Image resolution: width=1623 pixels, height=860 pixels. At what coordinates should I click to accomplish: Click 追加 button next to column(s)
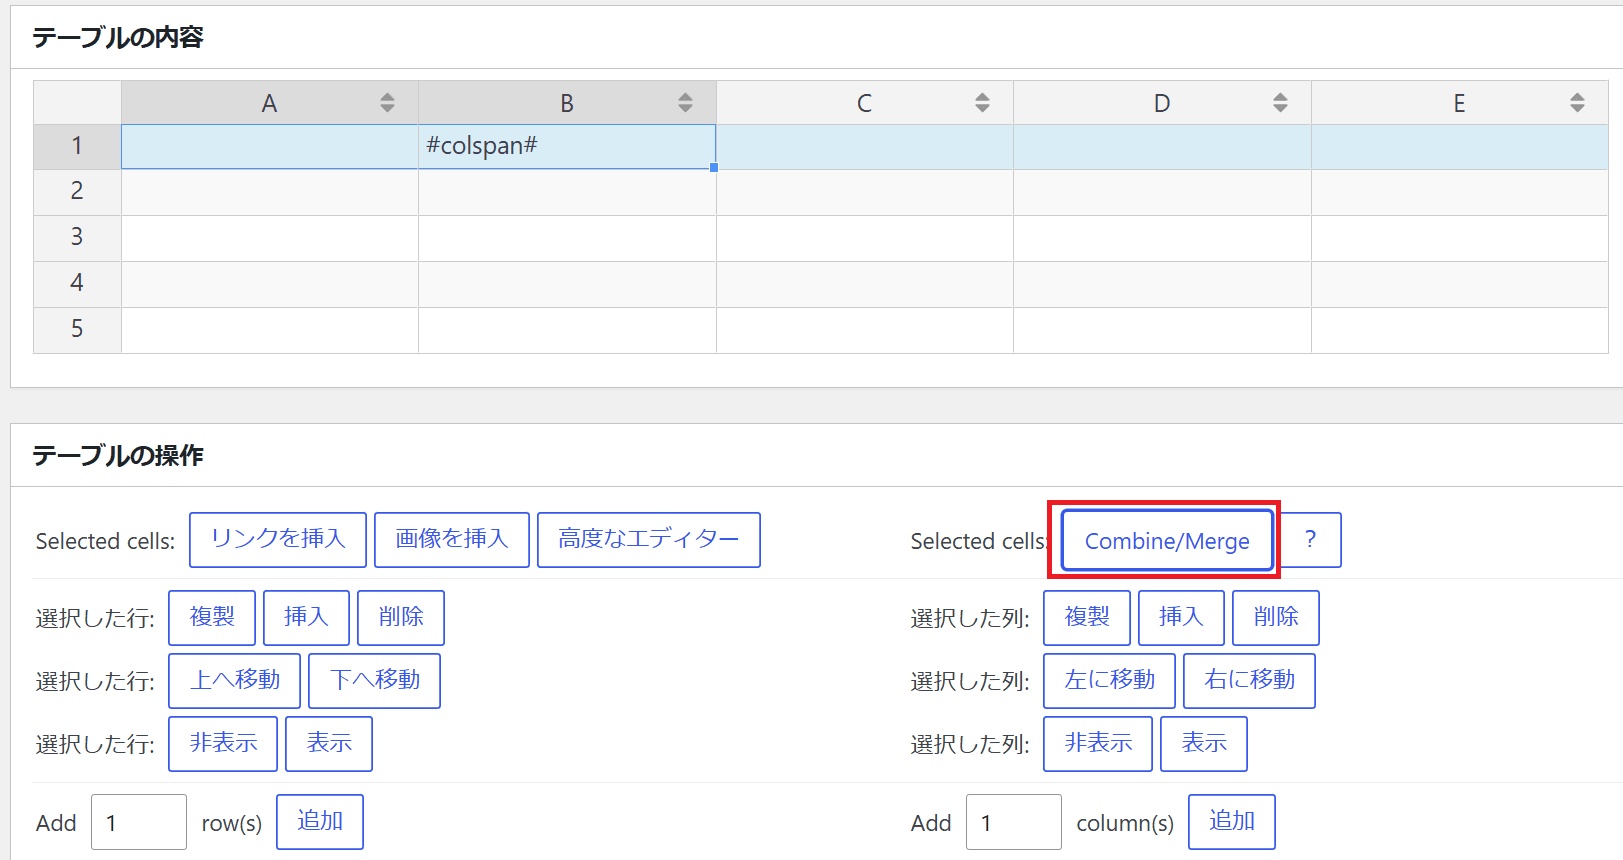point(1231,822)
